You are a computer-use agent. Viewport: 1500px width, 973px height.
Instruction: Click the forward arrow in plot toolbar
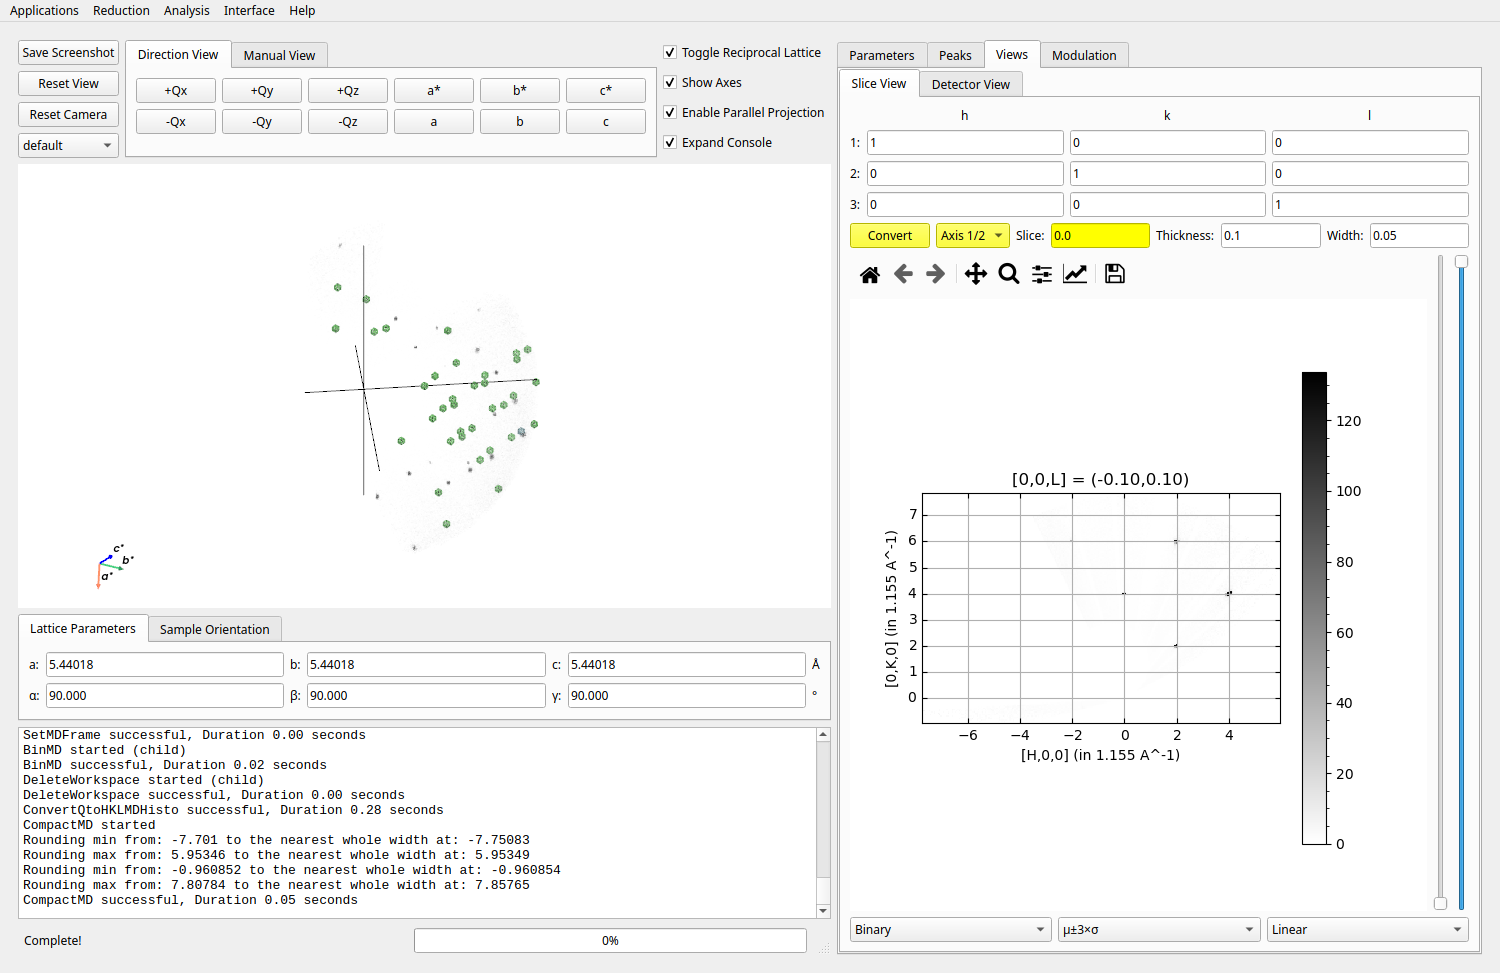[936, 274]
